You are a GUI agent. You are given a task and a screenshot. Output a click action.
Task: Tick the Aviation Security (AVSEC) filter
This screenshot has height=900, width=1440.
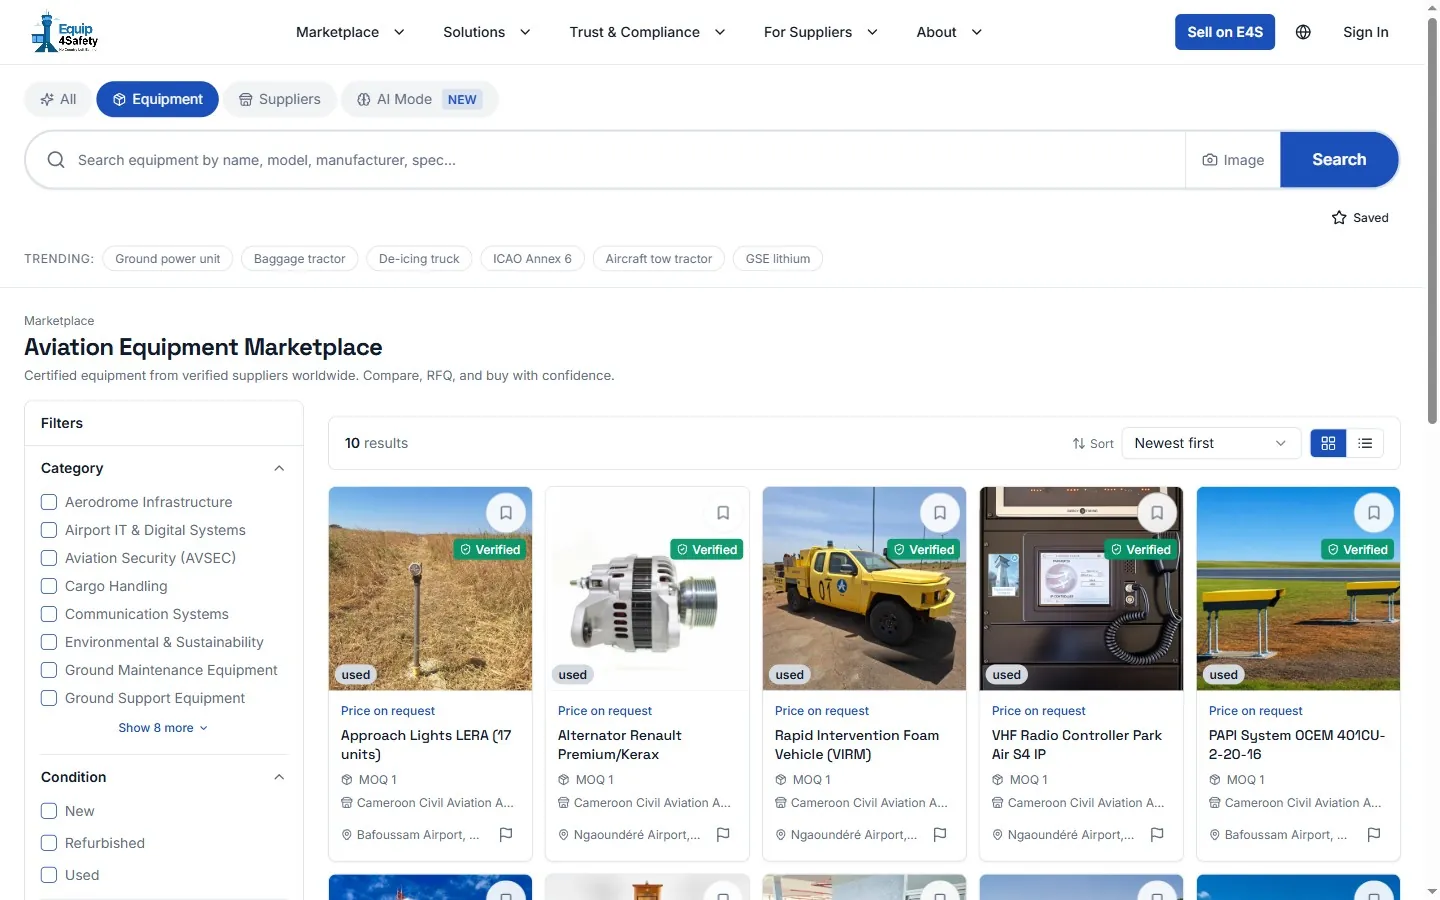click(x=49, y=558)
